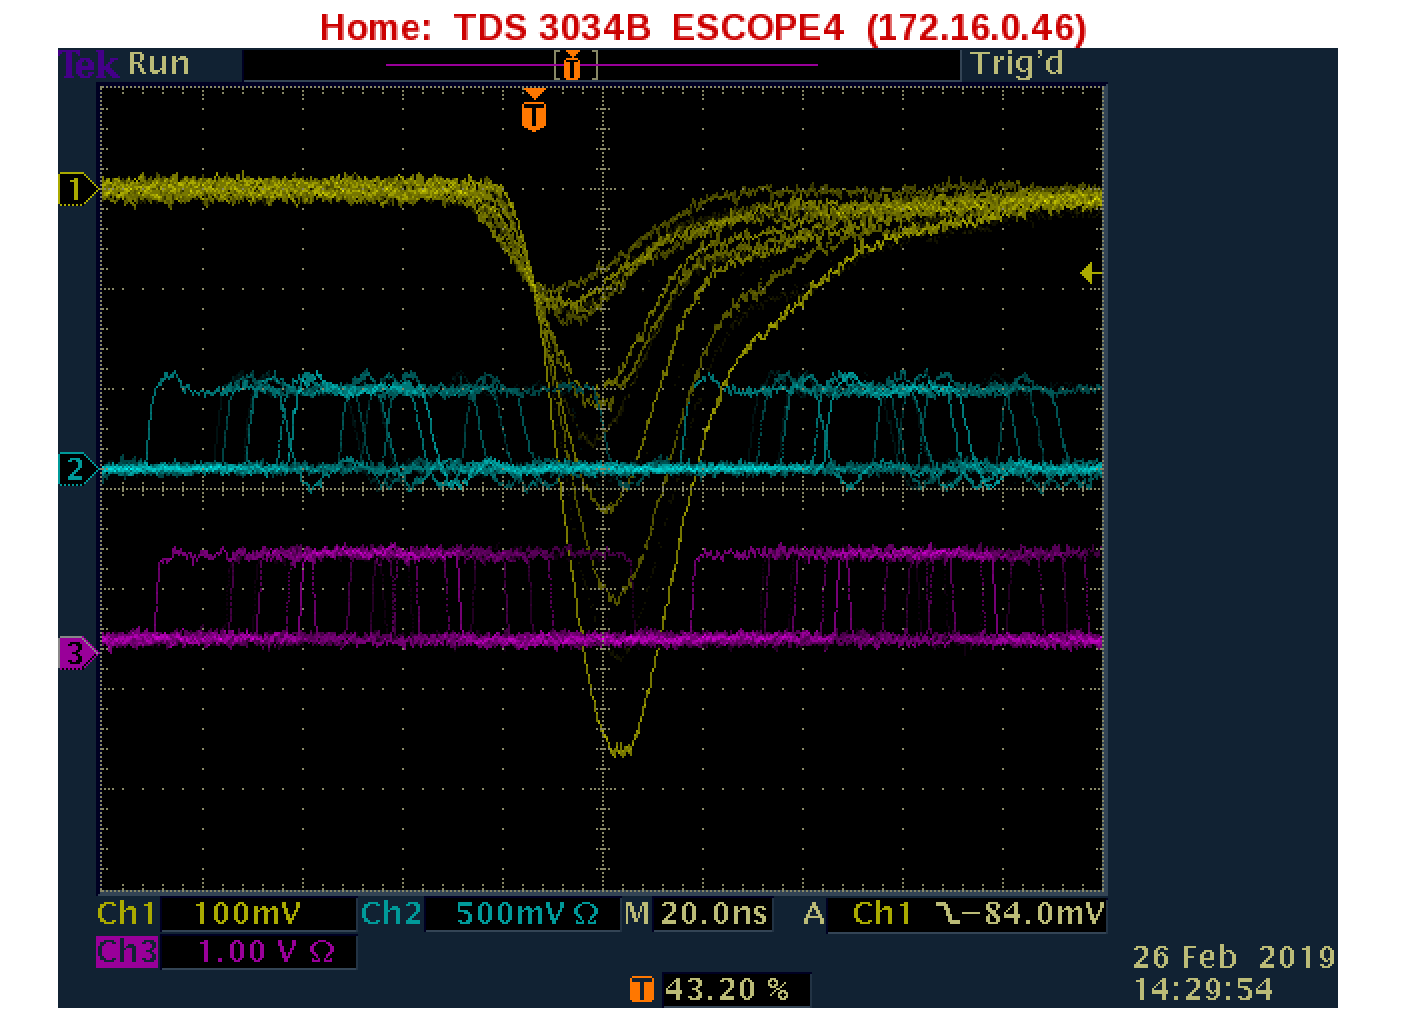Click the ohm symbol in the Ch3 readout

[321, 952]
